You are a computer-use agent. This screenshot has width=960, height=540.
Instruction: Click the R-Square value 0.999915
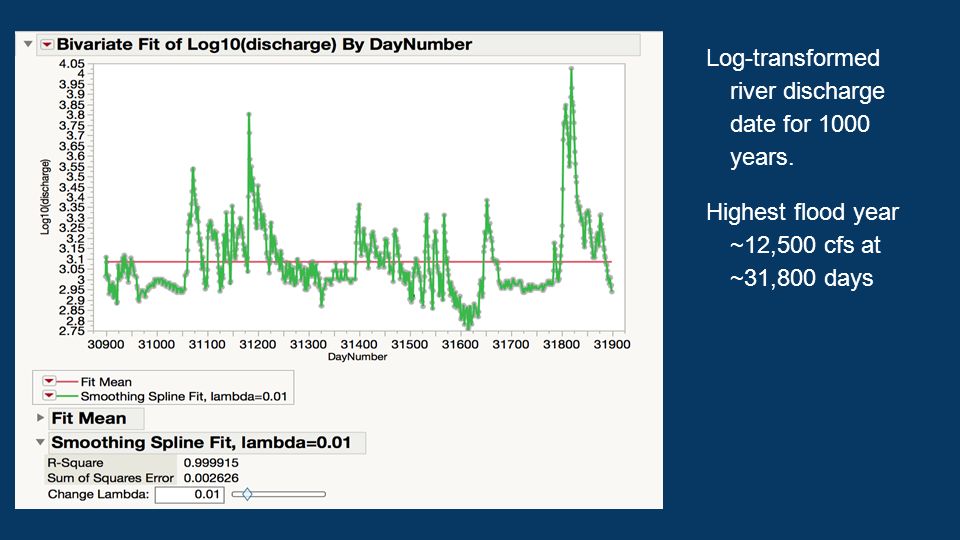[x=211, y=463]
